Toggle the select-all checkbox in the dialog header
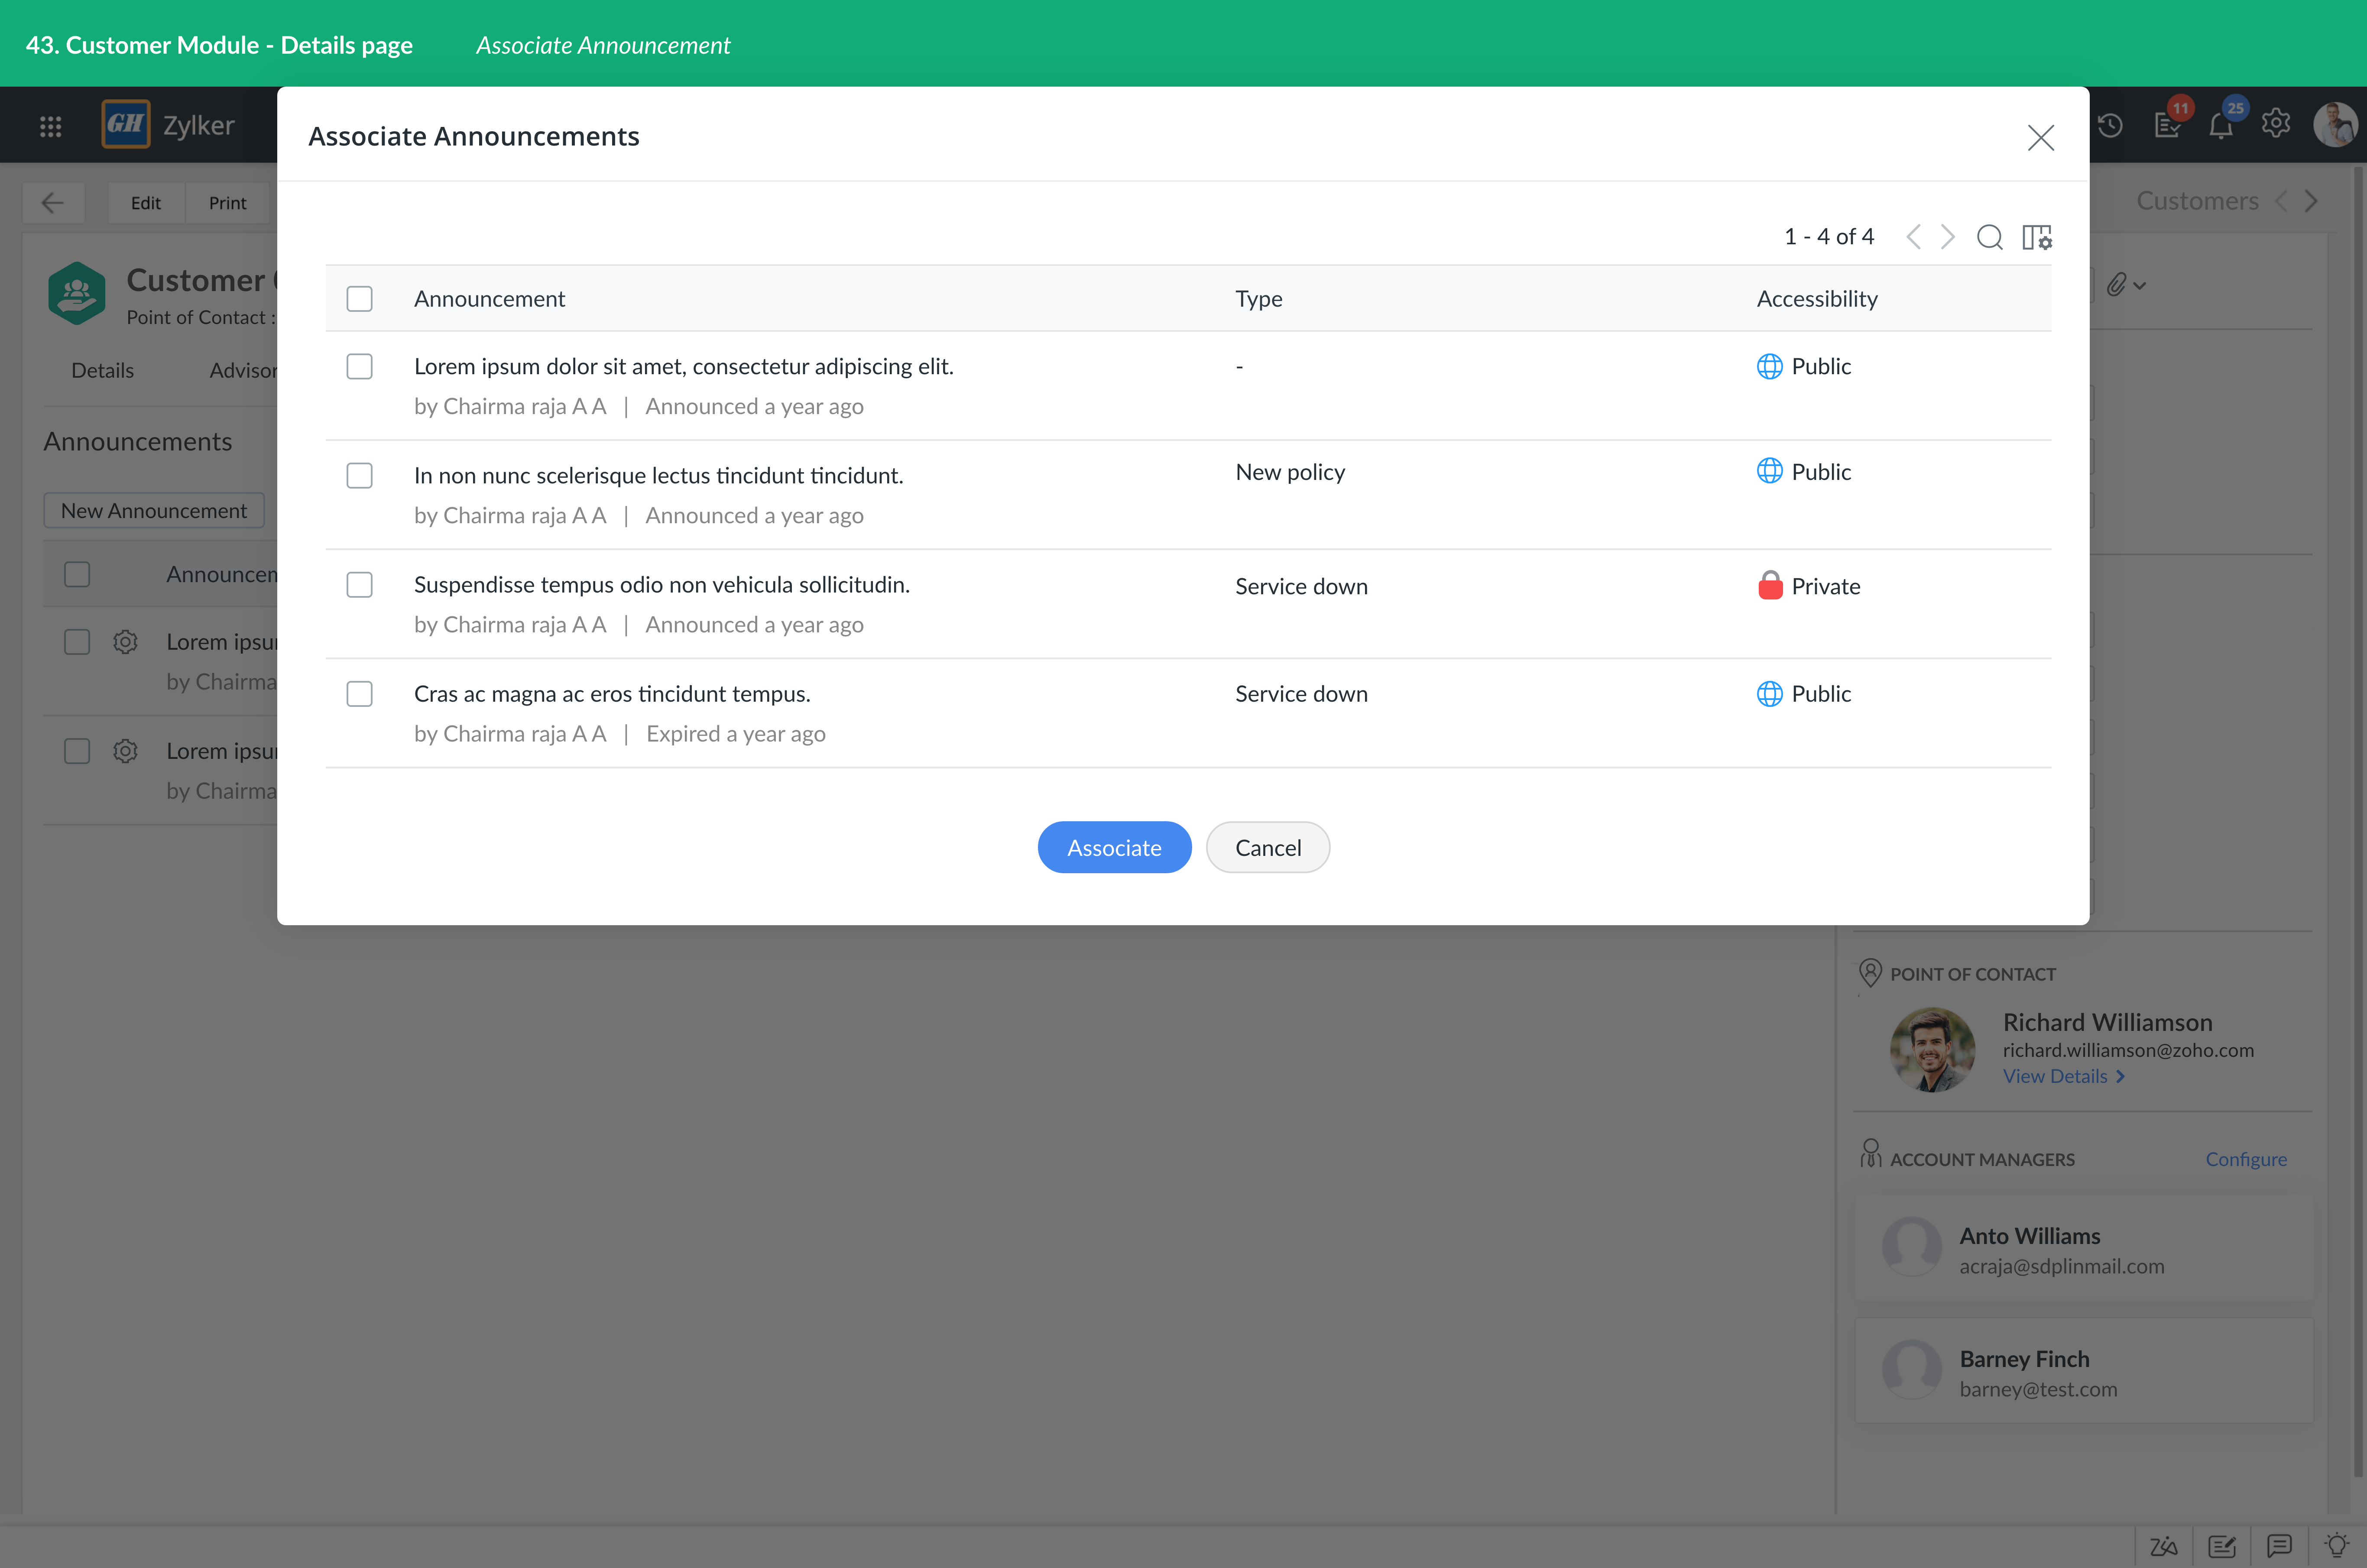 coord(359,299)
